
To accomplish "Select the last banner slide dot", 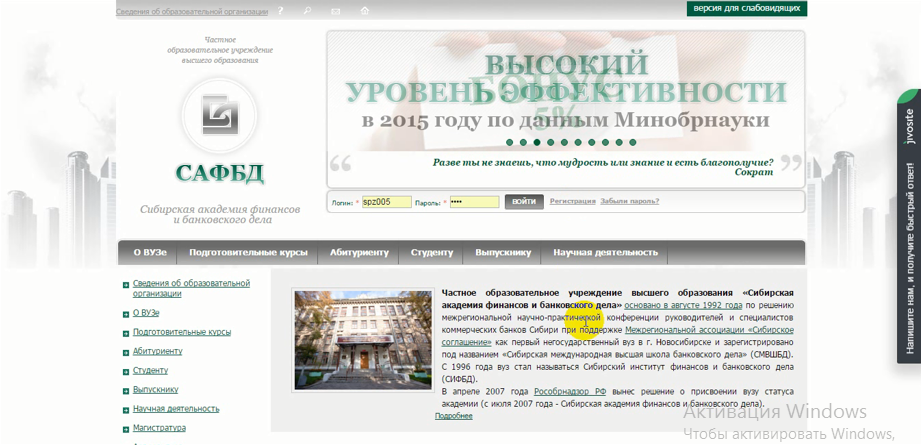I will point(633,143).
